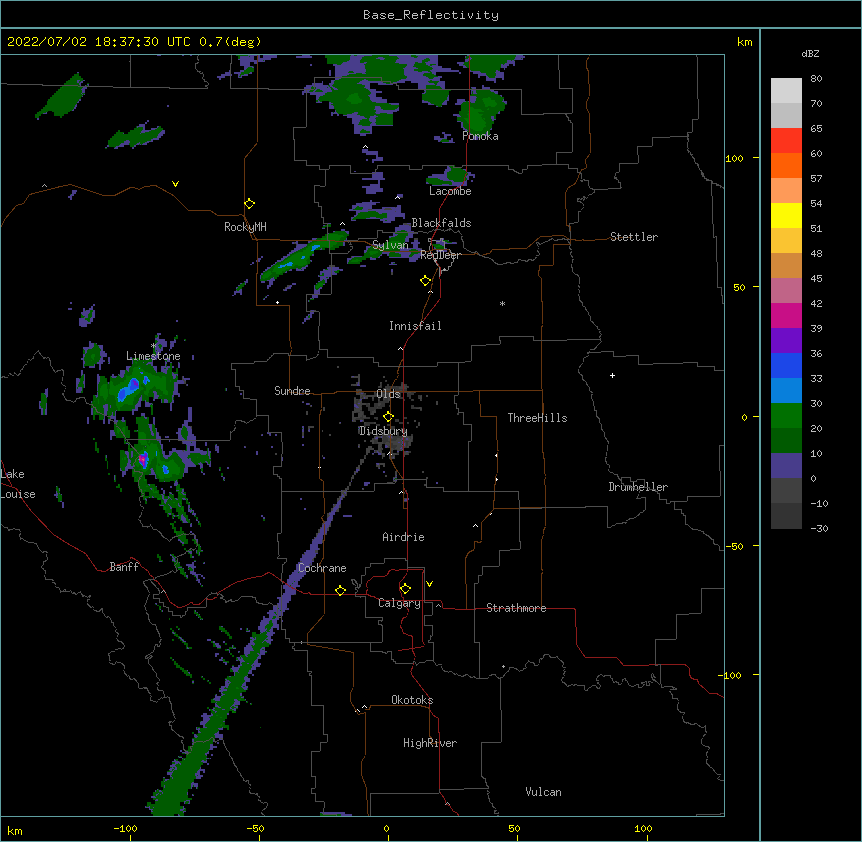Click the -50 tick on the bottom x-axis
The width and height of the screenshot is (862, 842).
pyautogui.click(x=255, y=828)
